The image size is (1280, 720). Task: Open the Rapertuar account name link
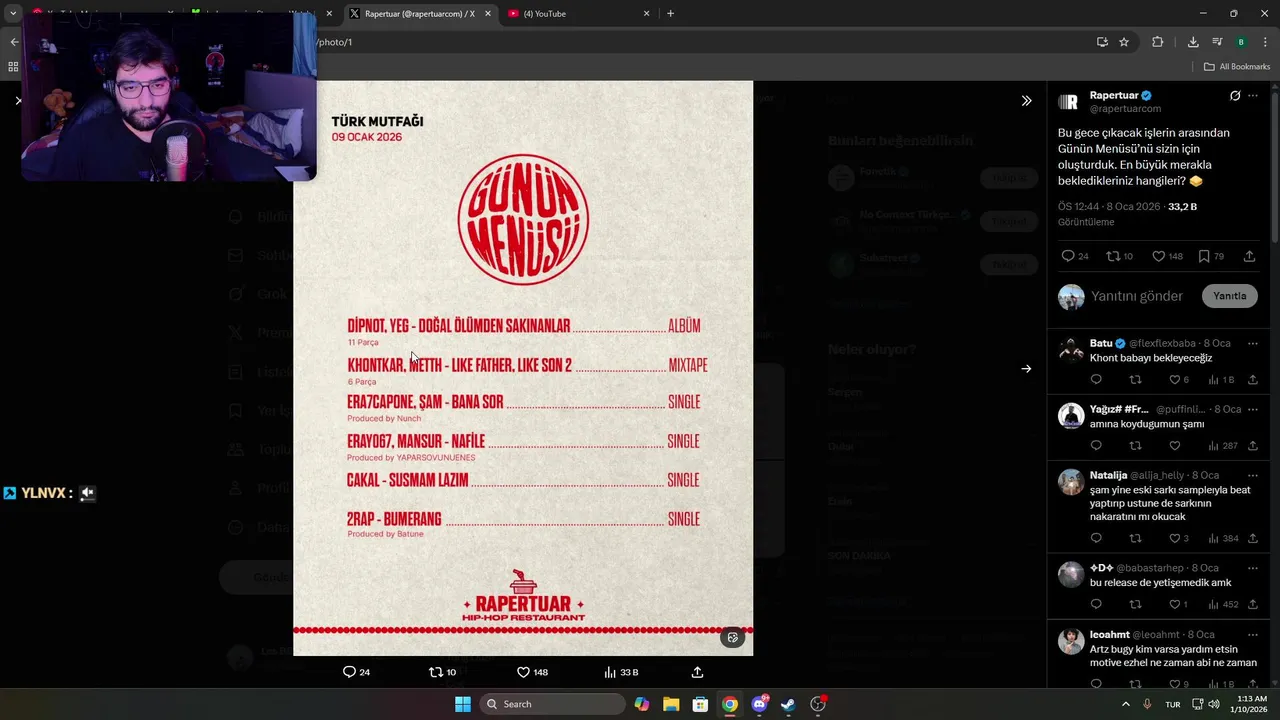[1114, 96]
